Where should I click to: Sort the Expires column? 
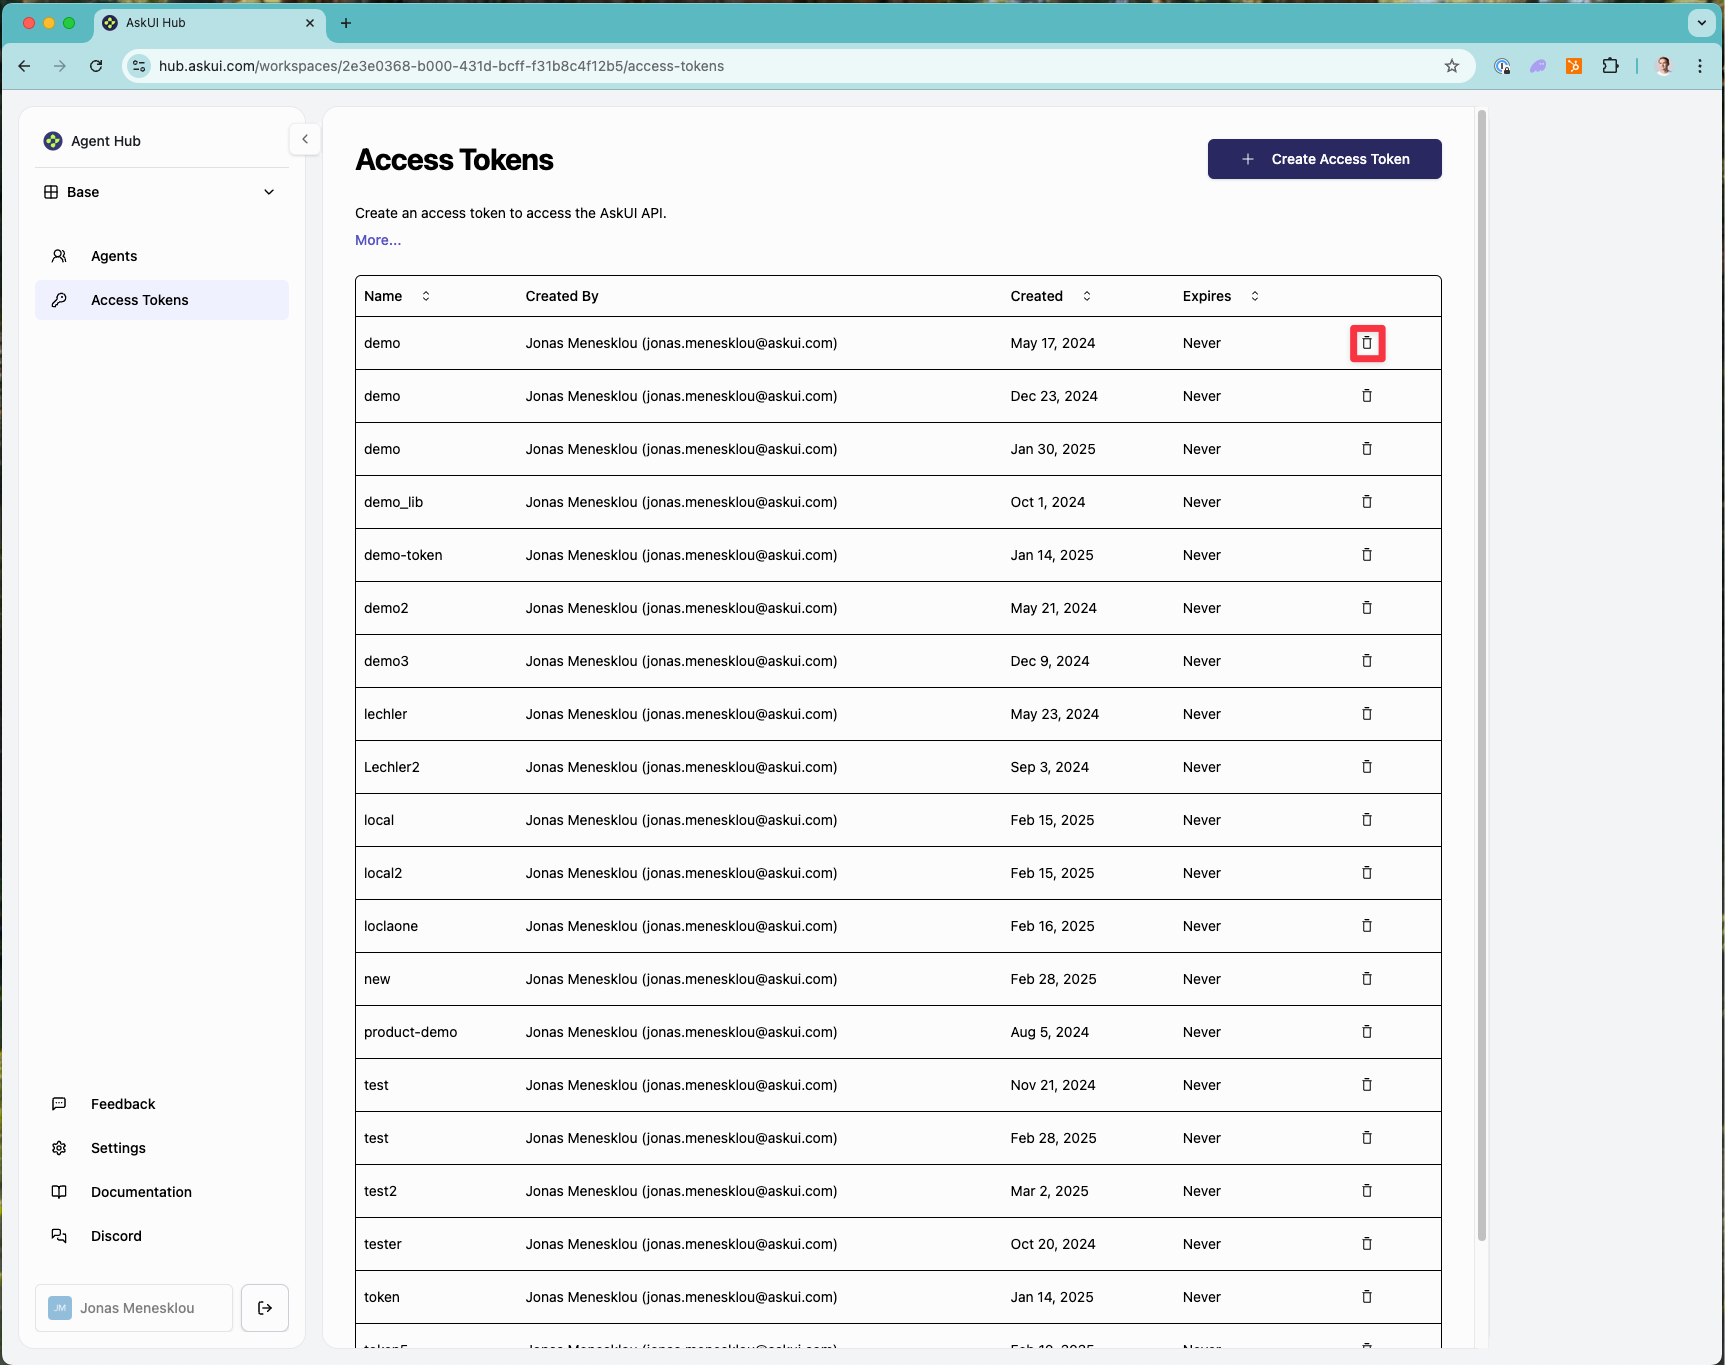pos(1254,296)
